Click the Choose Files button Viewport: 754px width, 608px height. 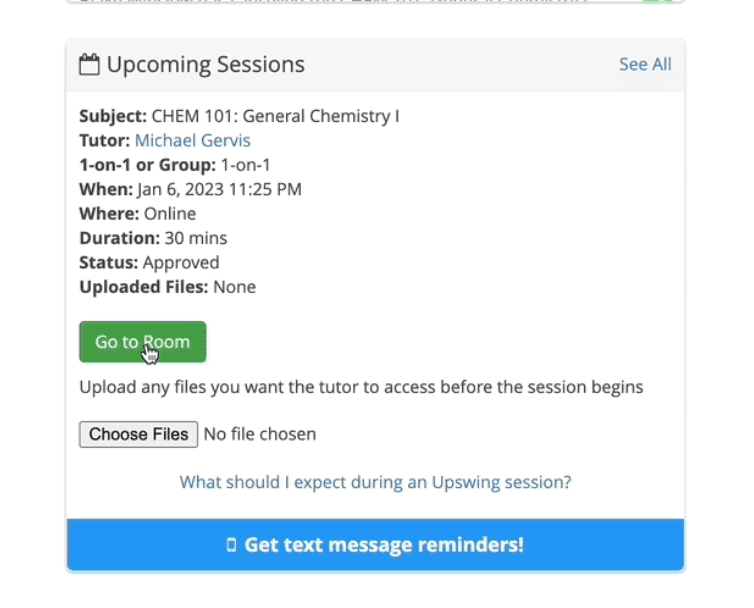(x=138, y=434)
